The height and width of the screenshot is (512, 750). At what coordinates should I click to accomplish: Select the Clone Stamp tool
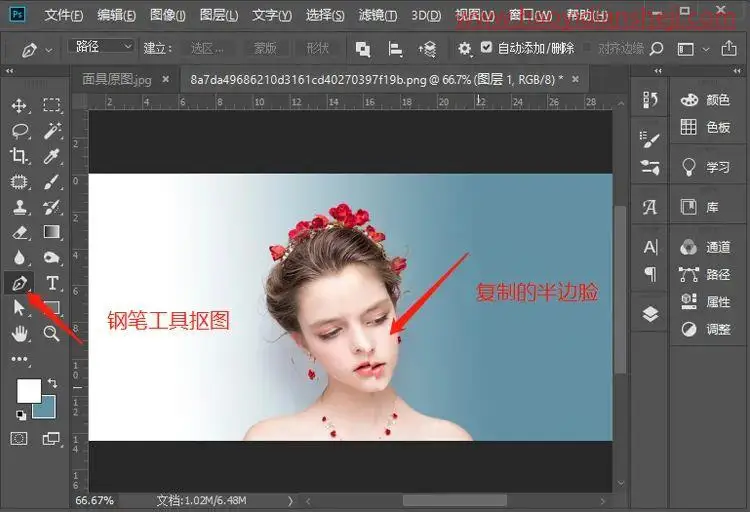pos(19,207)
